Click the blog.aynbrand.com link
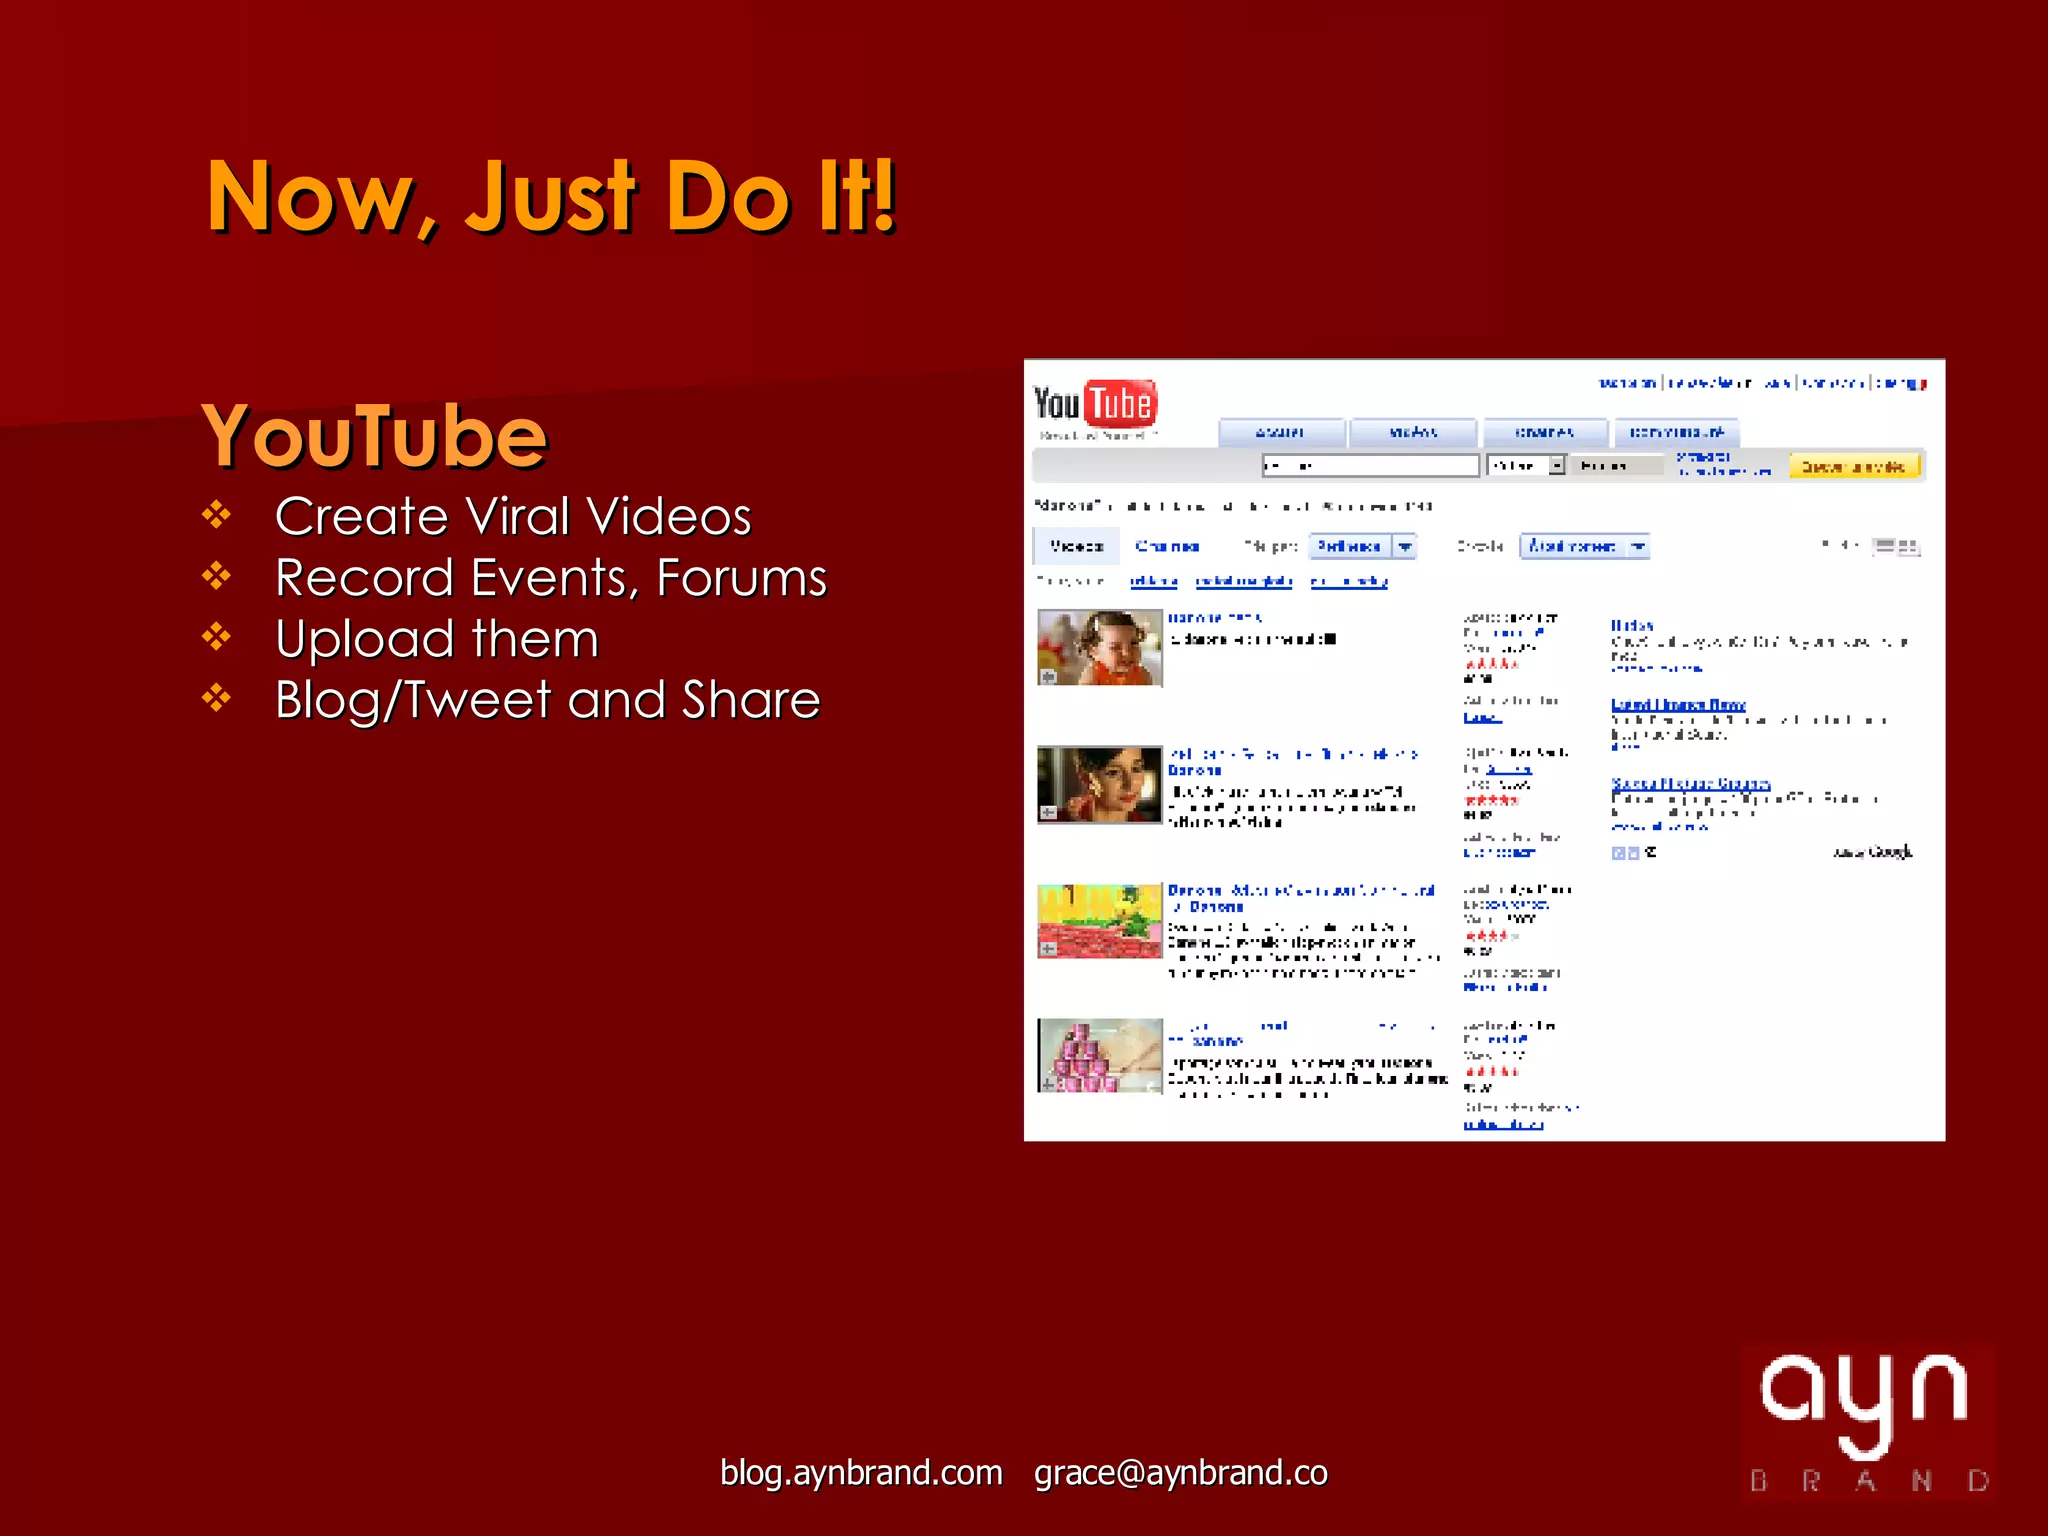 [x=861, y=1472]
